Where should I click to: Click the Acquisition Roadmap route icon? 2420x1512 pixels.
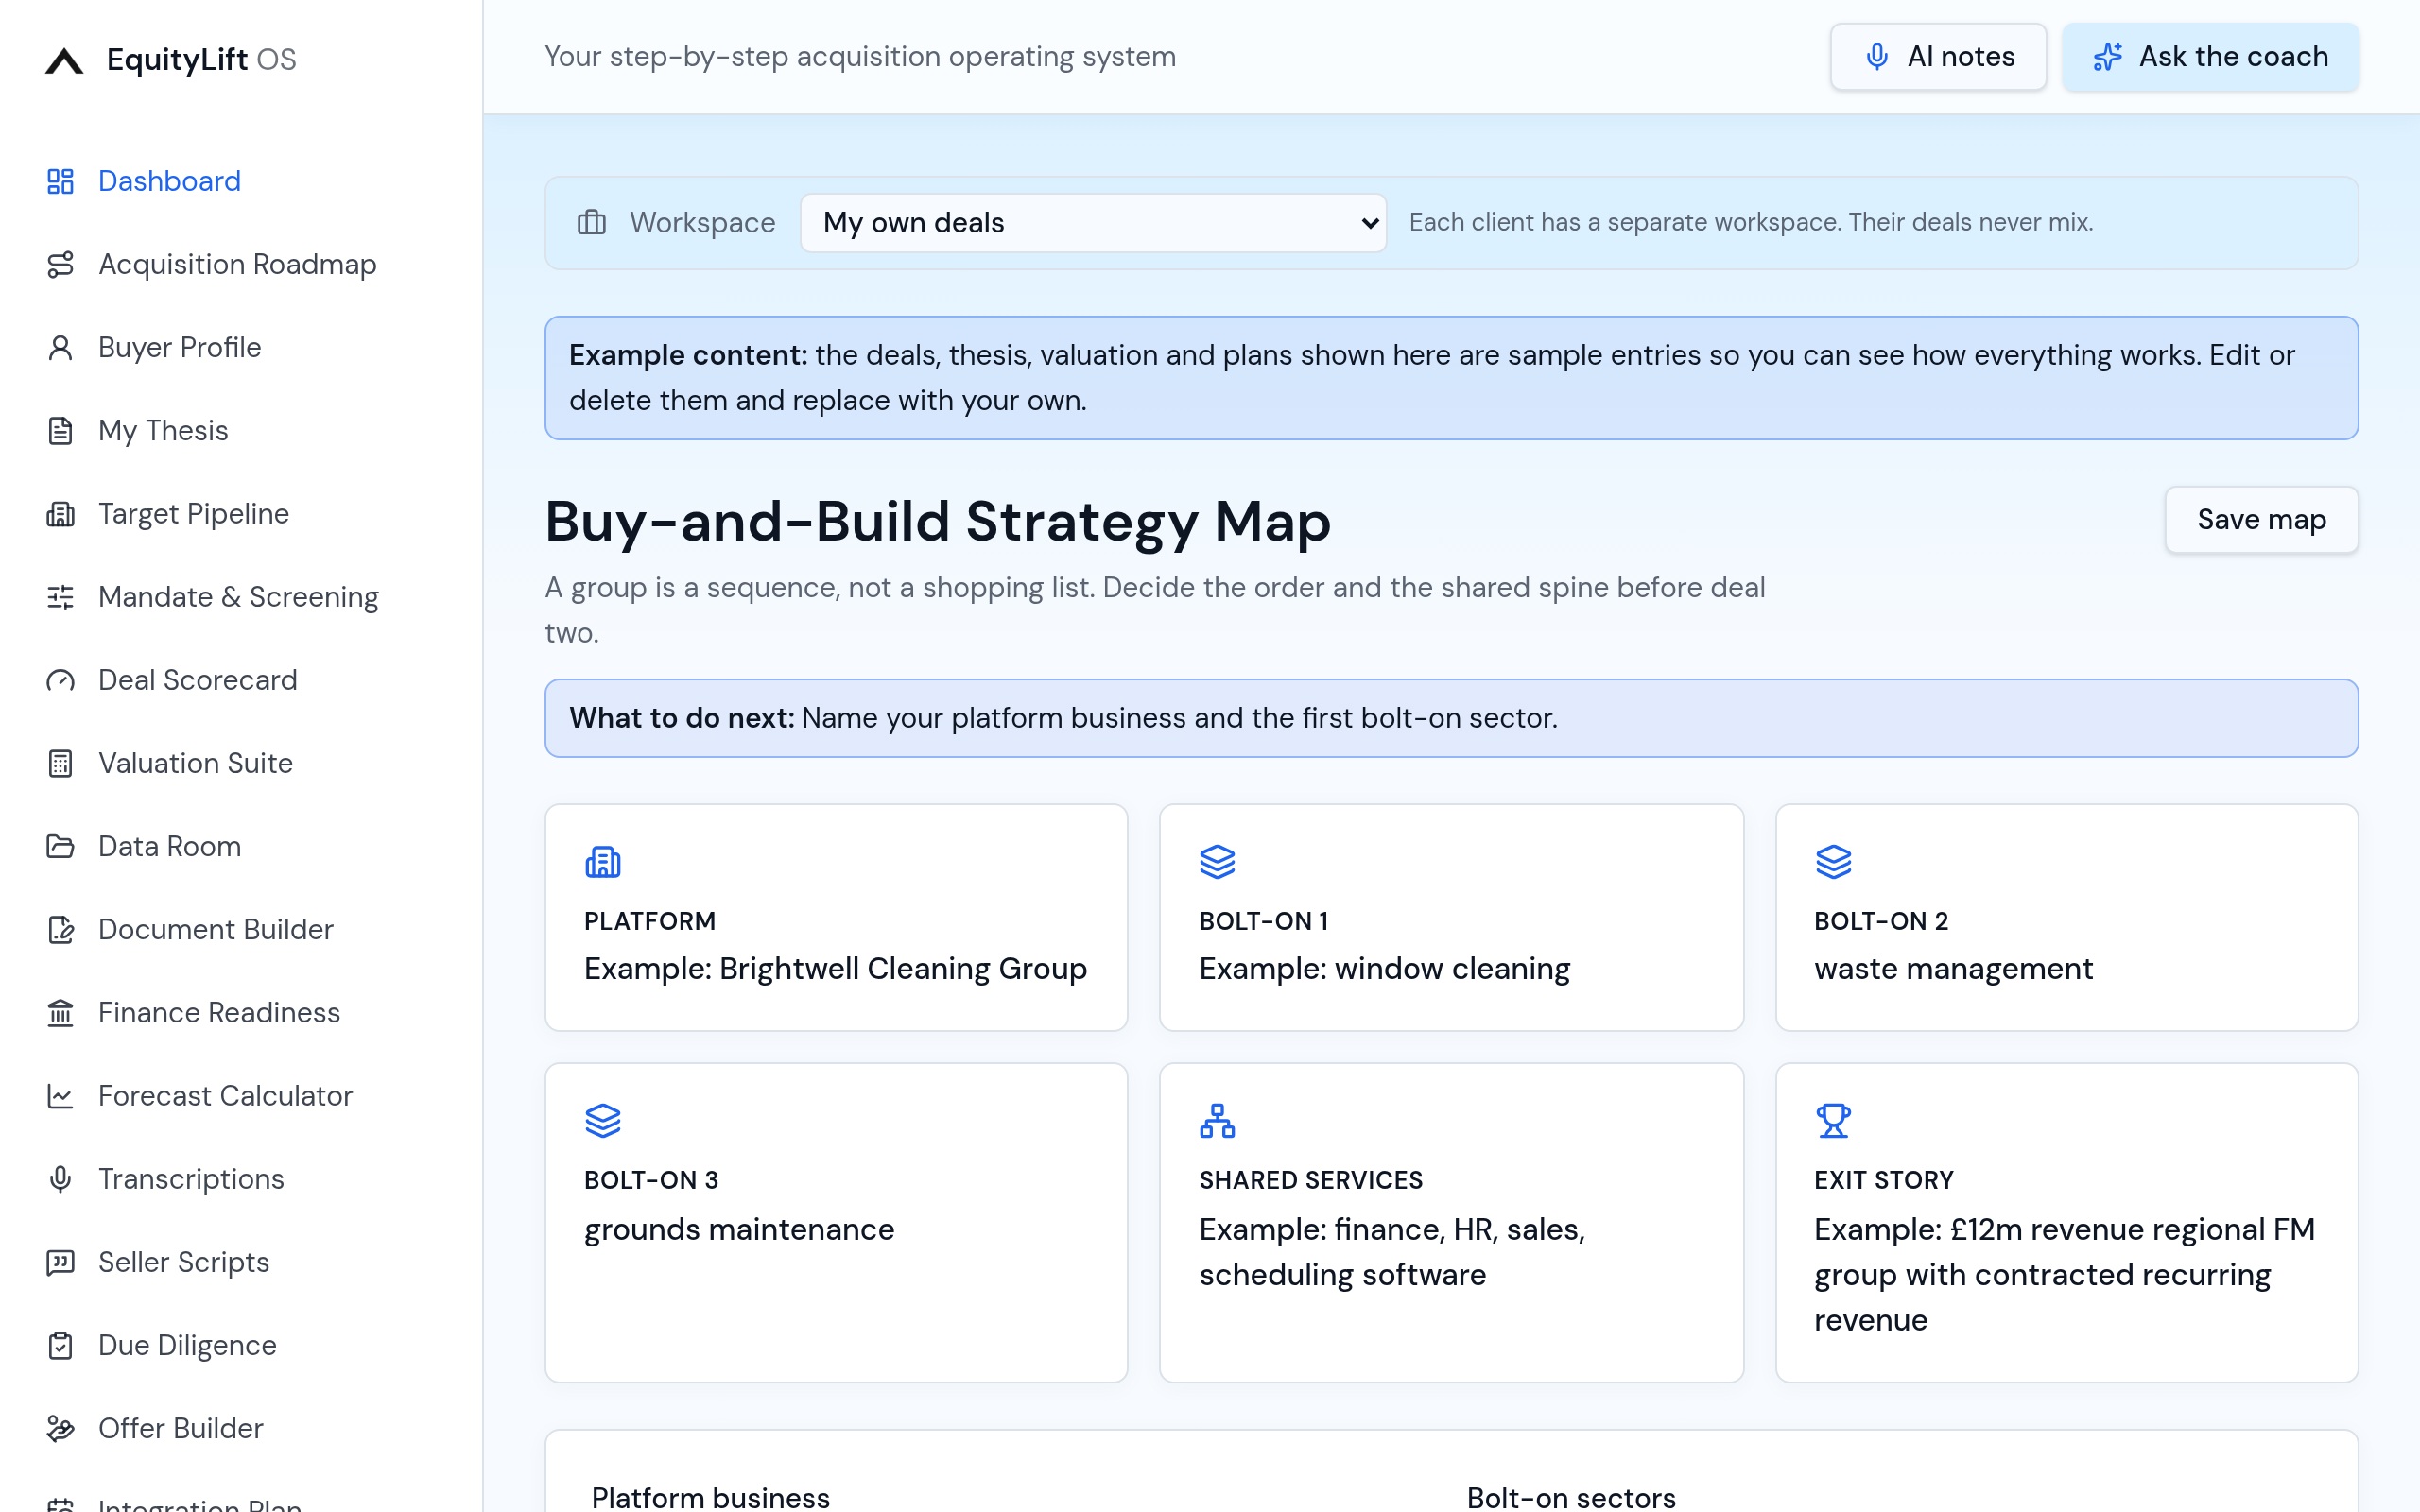point(60,264)
